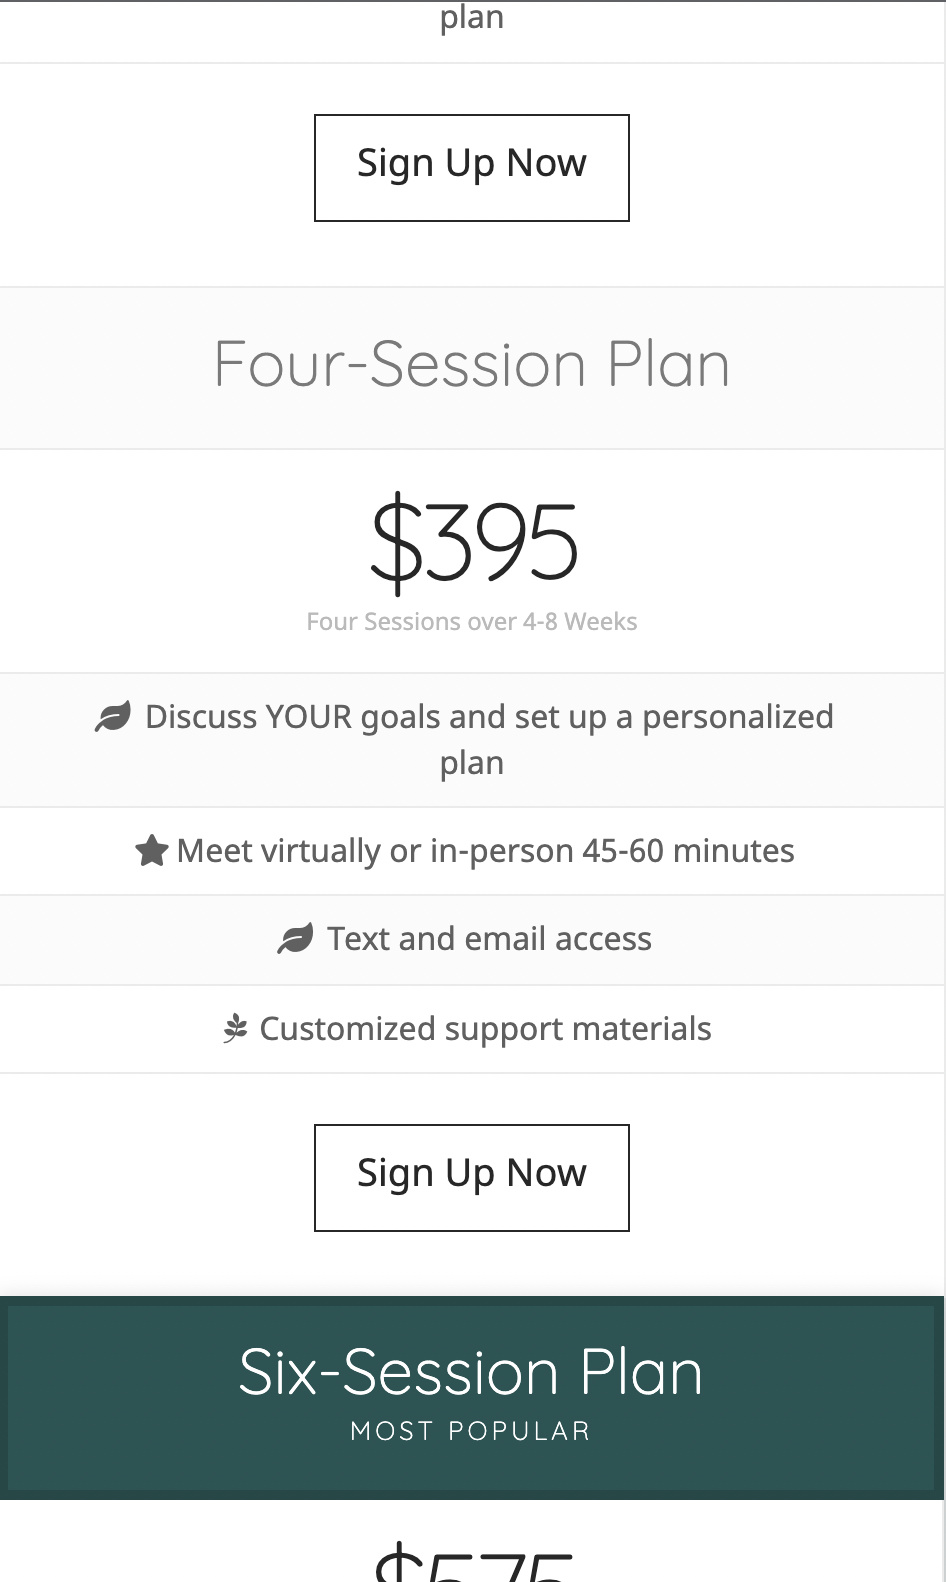Click the partially visible $575 price
The width and height of the screenshot is (946, 1582).
point(474,1562)
